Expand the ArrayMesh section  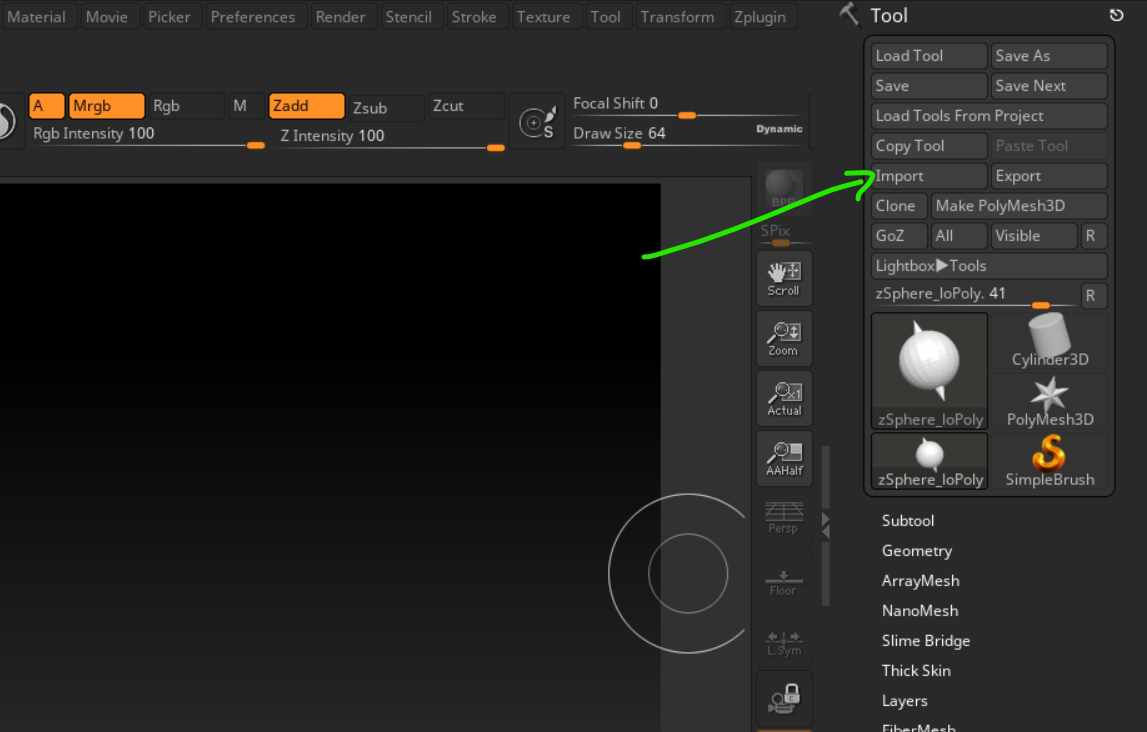tap(920, 581)
